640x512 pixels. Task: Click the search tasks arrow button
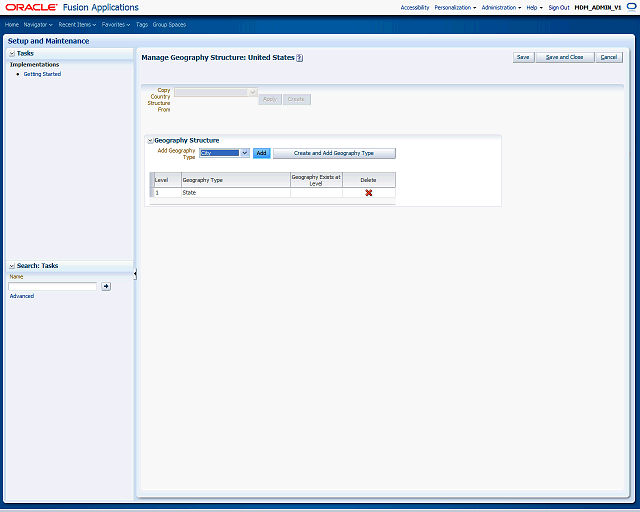tap(106, 286)
